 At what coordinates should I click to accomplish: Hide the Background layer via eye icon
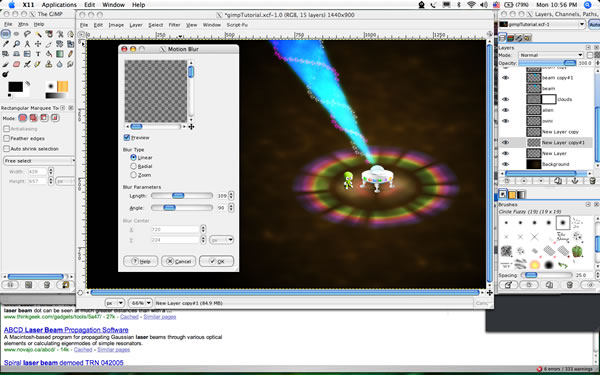pos(505,164)
